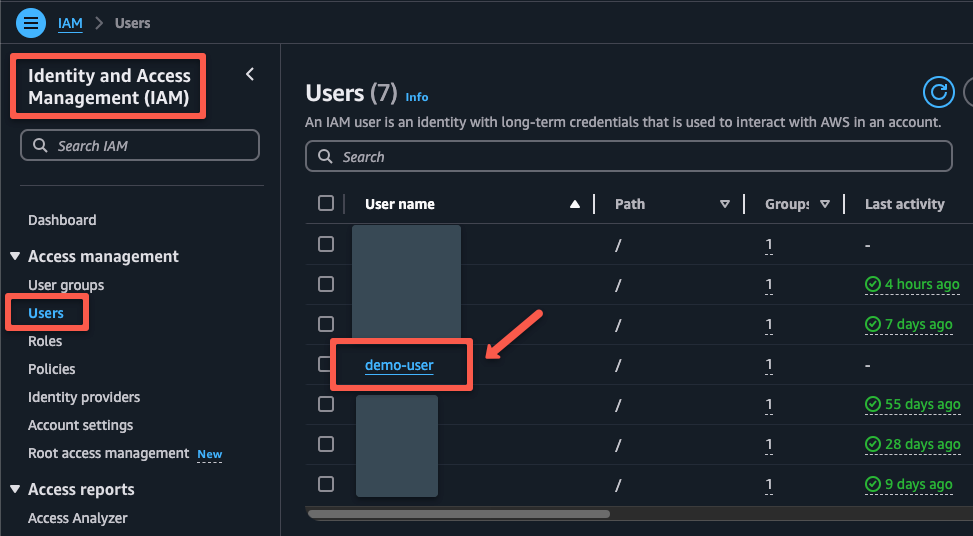Click the Users breadcrumb text
This screenshot has height=536, width=973.
133,24
